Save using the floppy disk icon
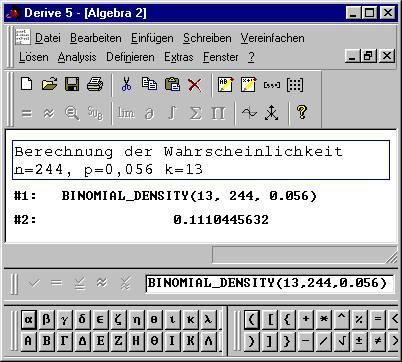 click(x=72, y=84)
